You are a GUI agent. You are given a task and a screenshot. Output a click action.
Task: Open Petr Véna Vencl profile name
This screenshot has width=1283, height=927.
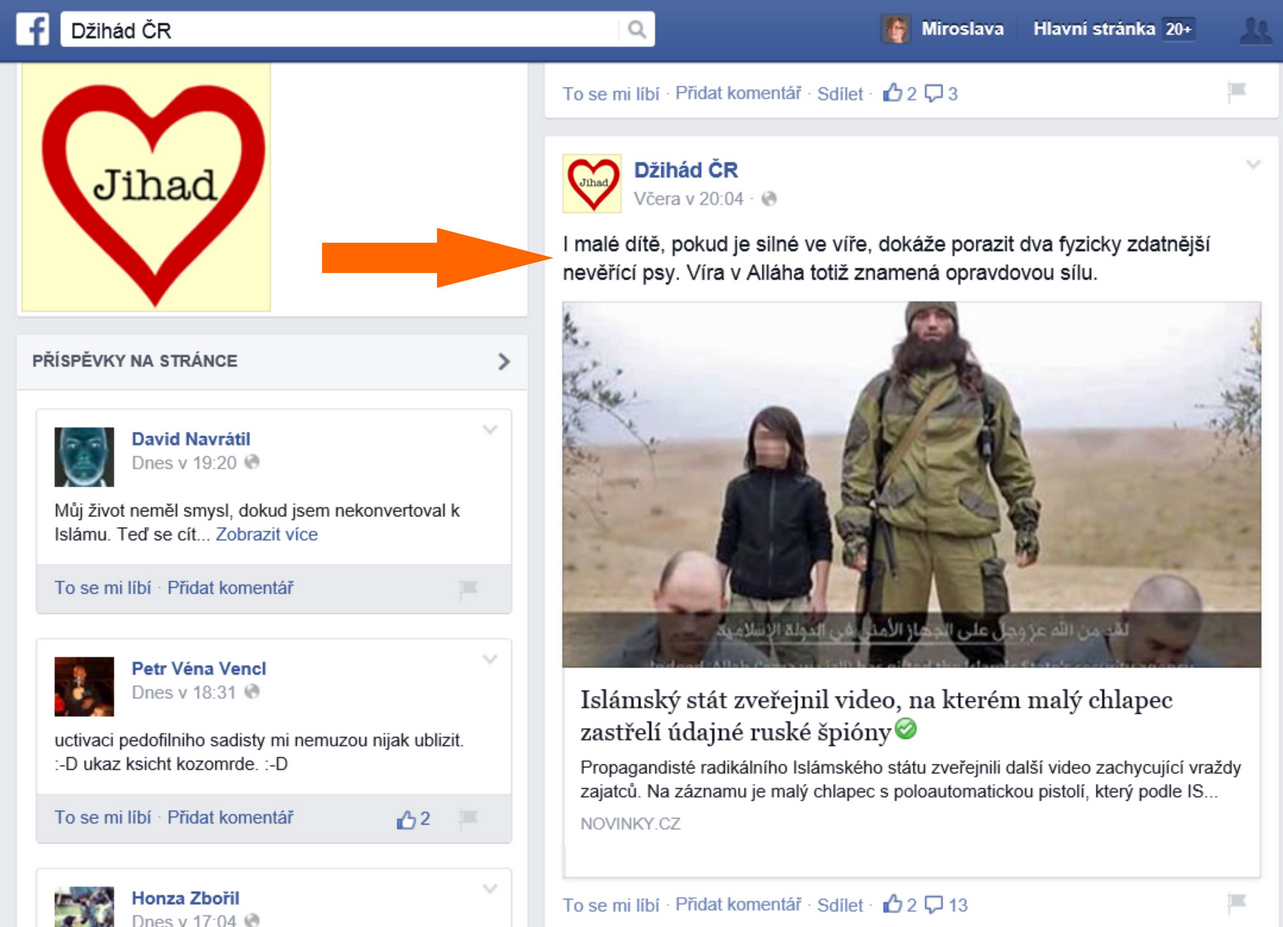[199, 668]
